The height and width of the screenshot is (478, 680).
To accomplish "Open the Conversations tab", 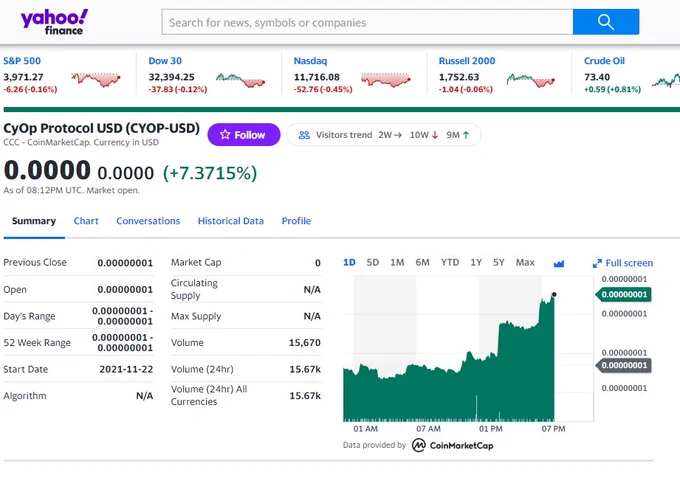I will pos(148,221).
